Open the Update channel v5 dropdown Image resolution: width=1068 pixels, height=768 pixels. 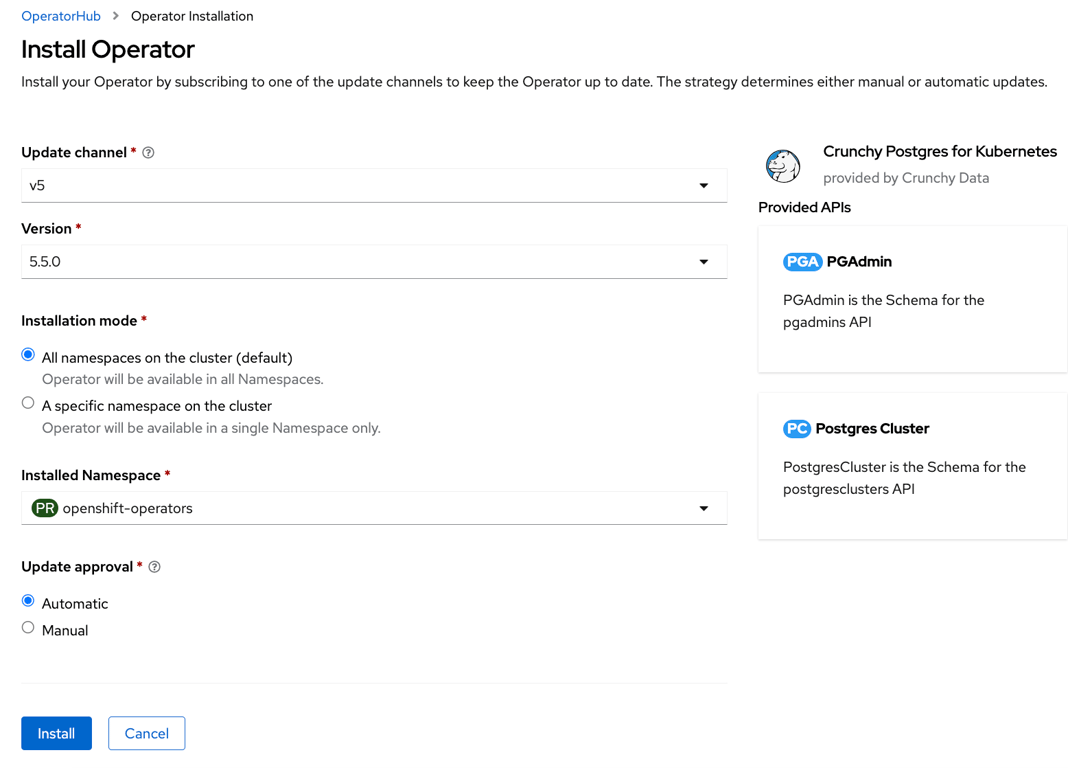(x=374, y=185)
